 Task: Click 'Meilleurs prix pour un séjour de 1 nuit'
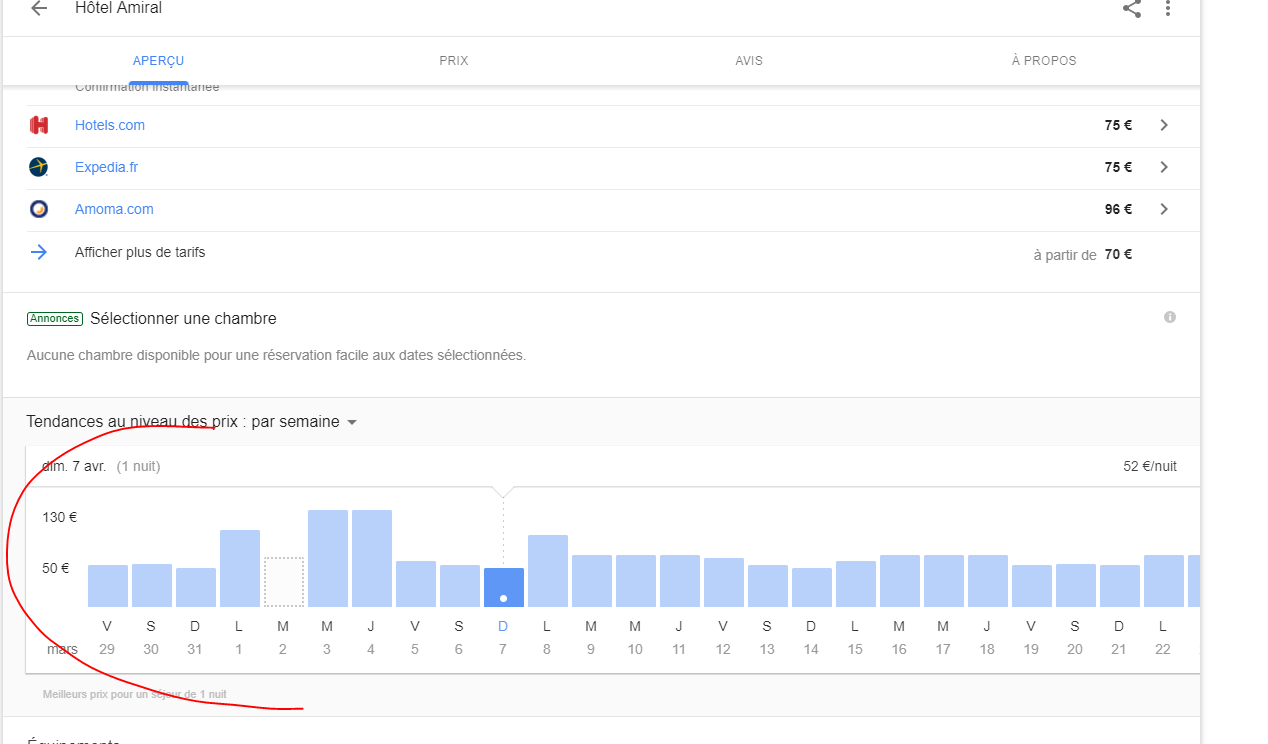pos(134,694)
